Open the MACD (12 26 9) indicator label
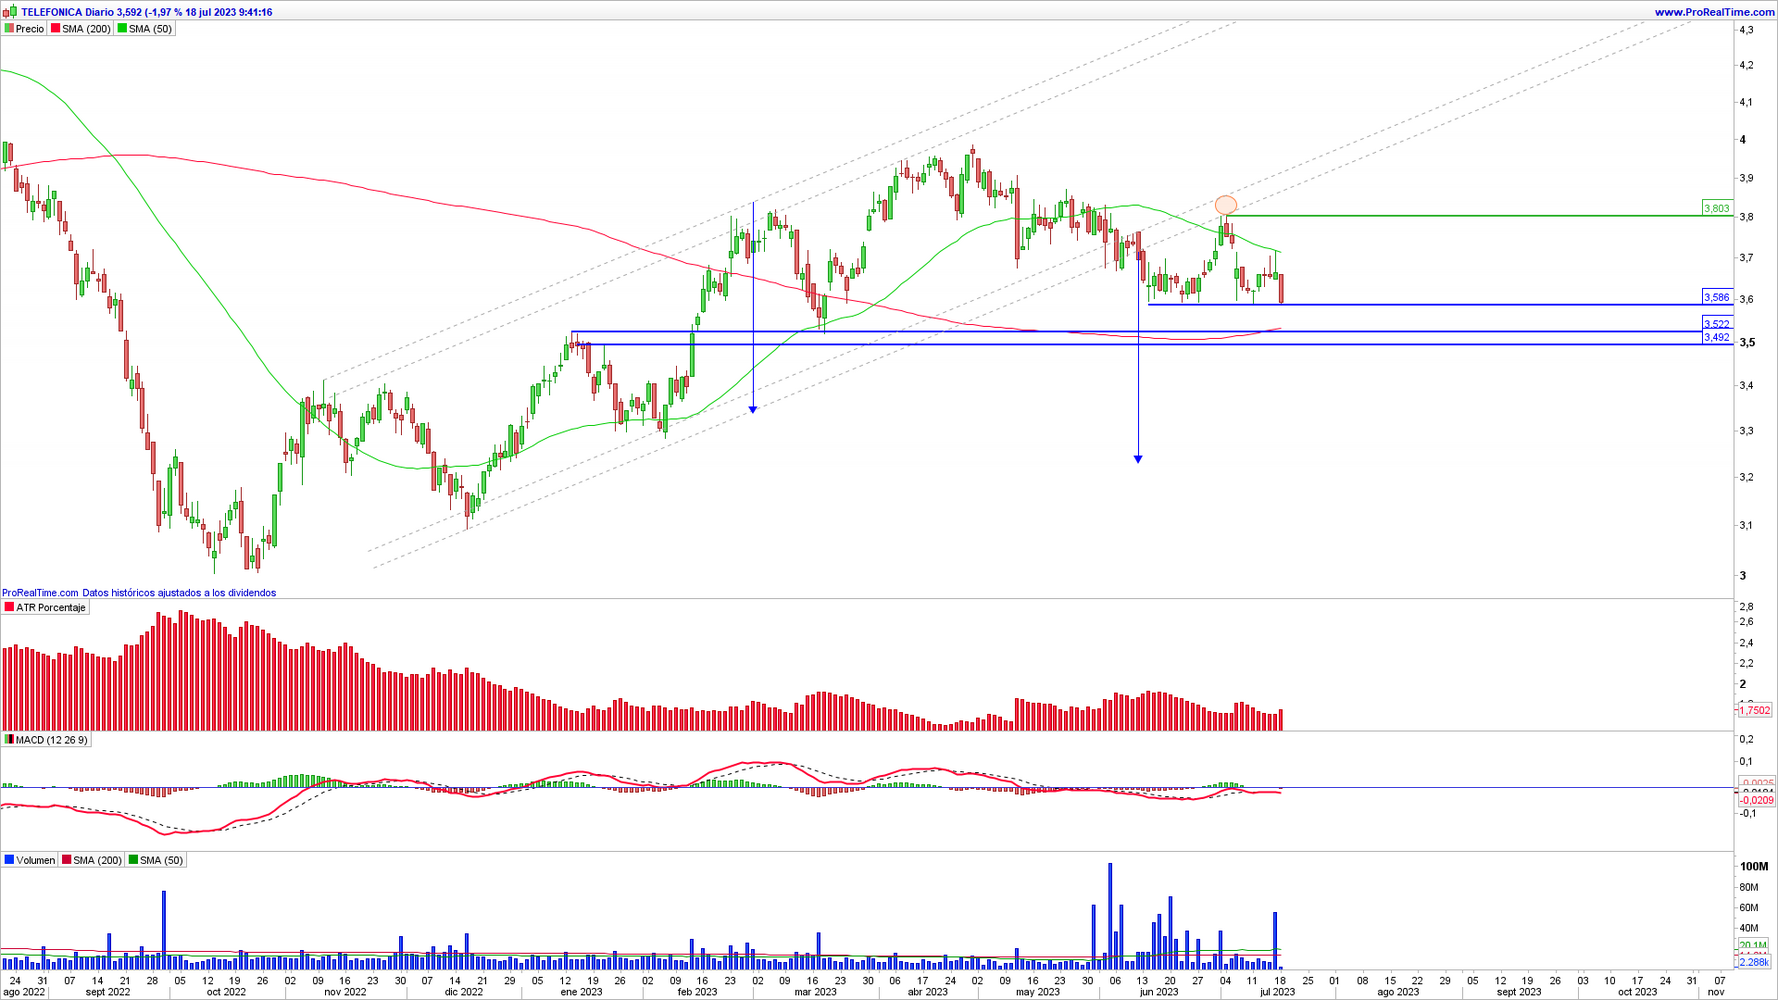Screen dimensions: 1778x1000 pyautogui.click(x=52, y=740)
